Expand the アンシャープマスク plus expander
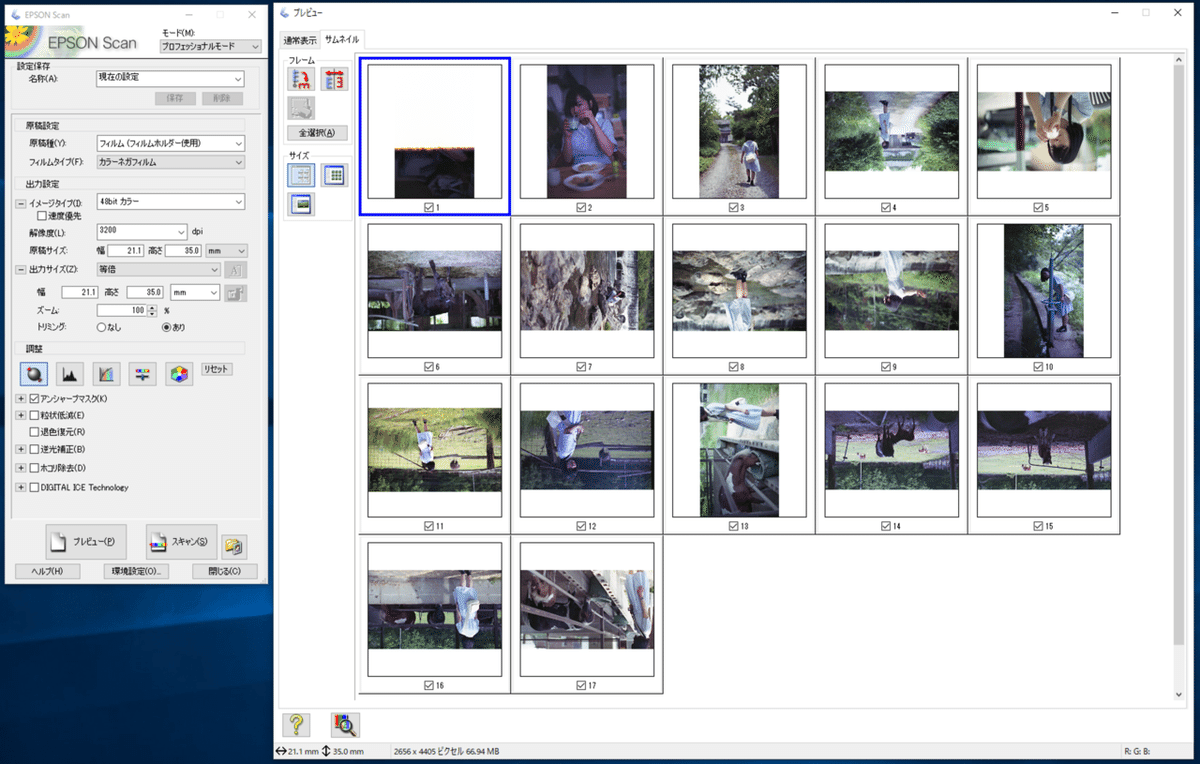 click(21, 398)
